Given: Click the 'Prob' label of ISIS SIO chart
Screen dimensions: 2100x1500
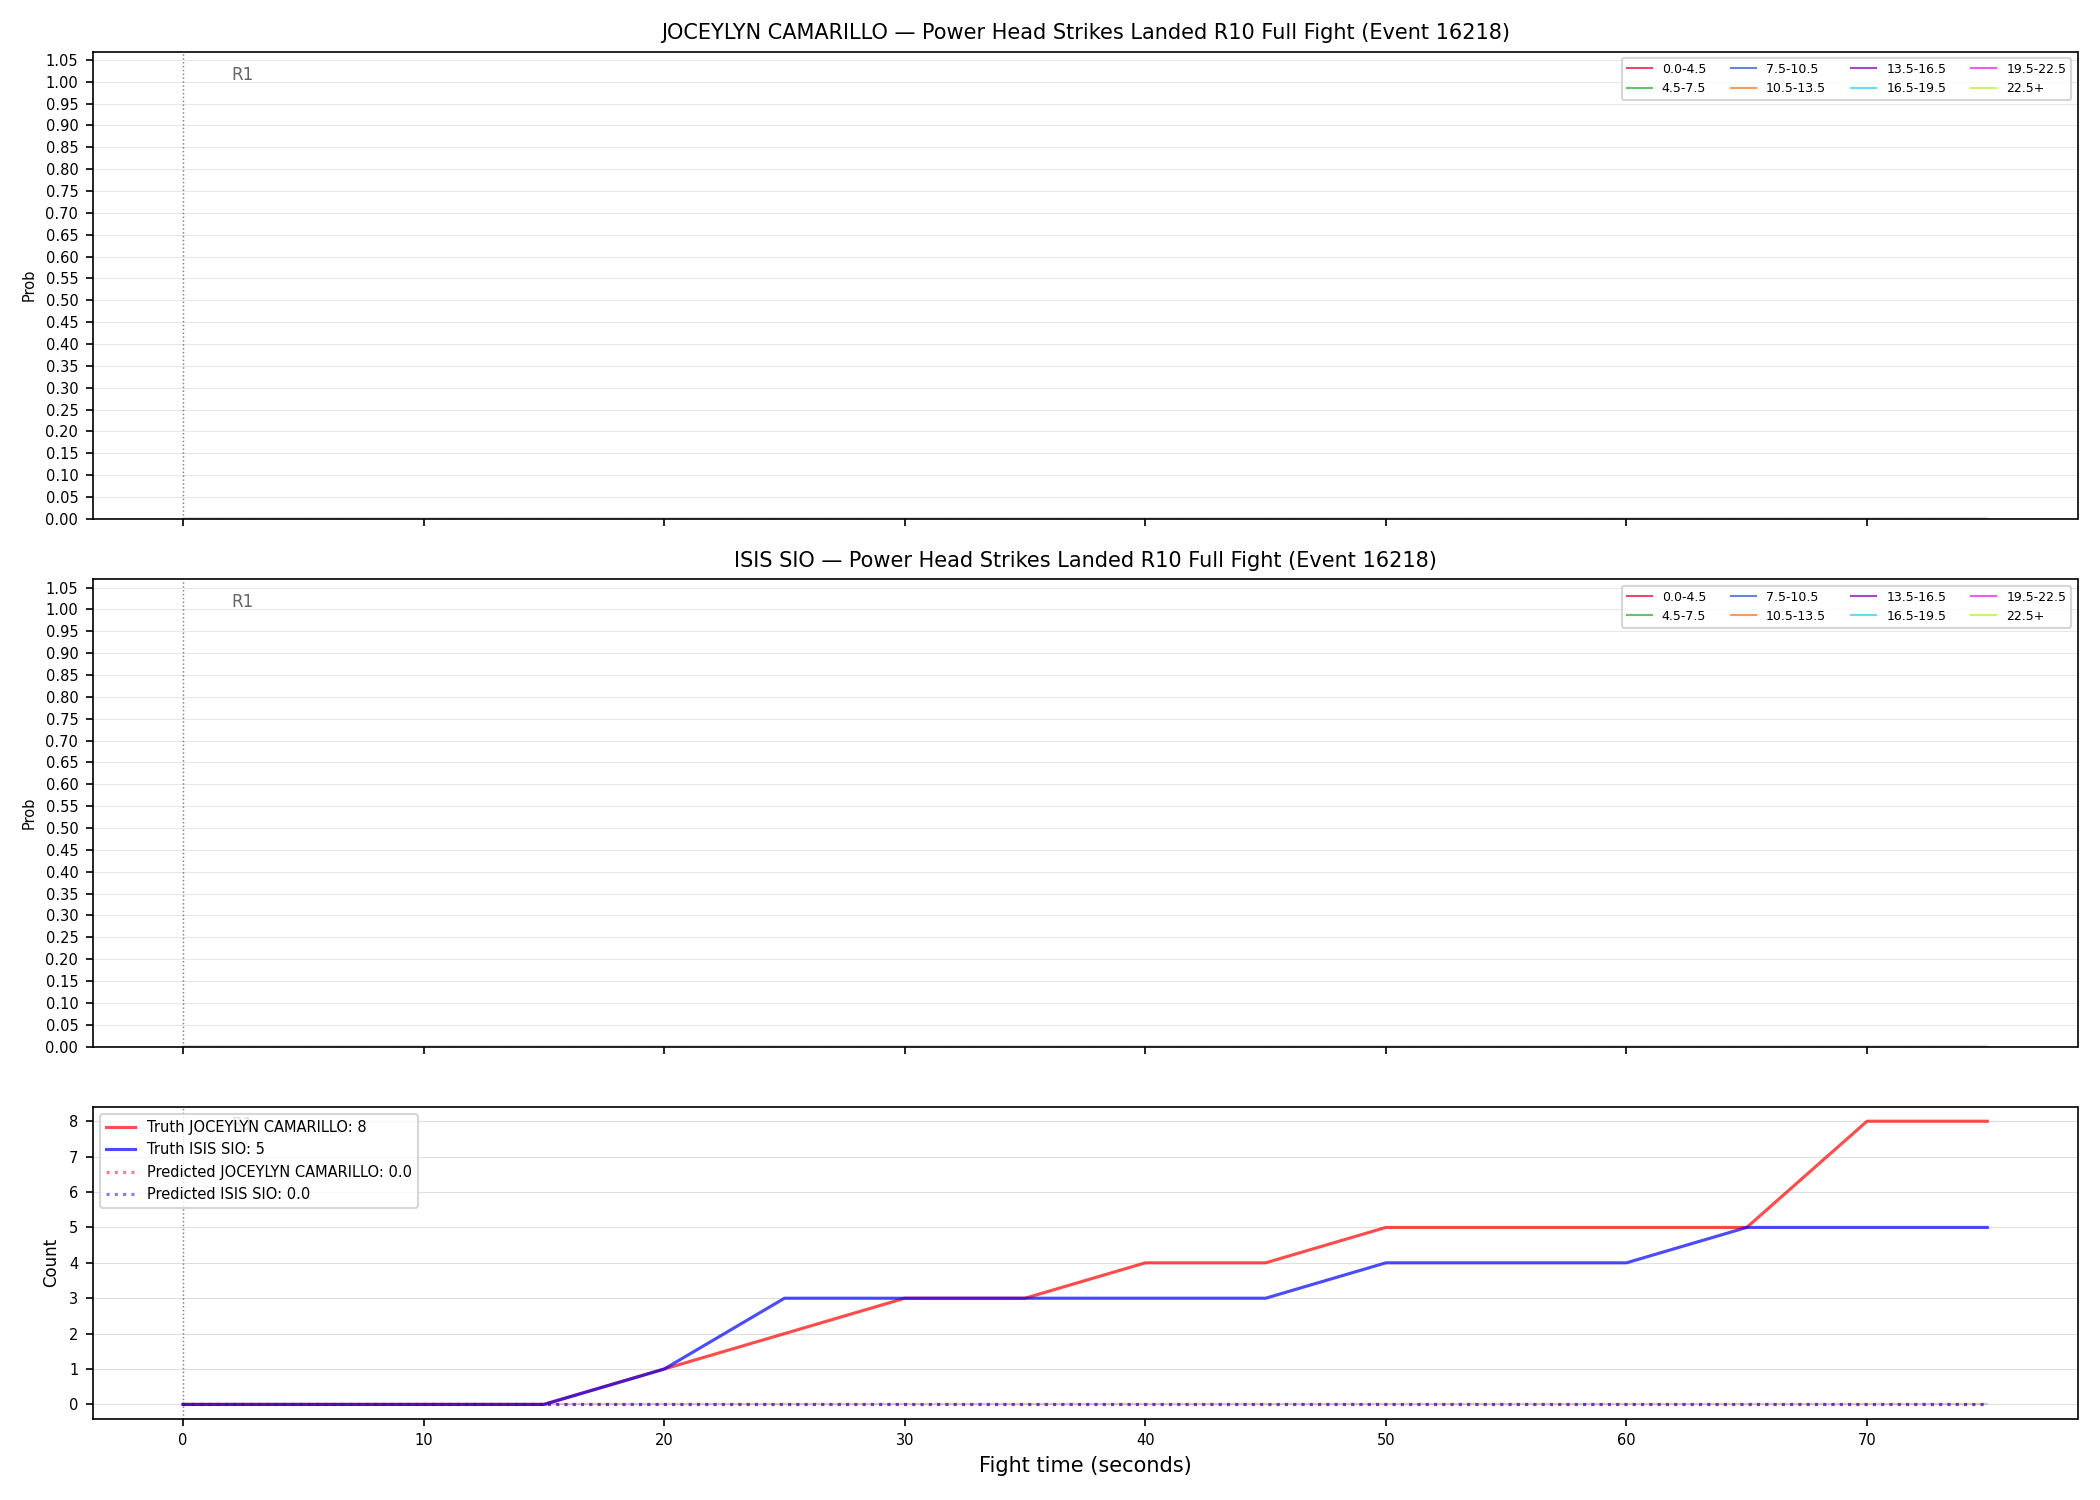Looking at the screenshot, I should [29, 815].
